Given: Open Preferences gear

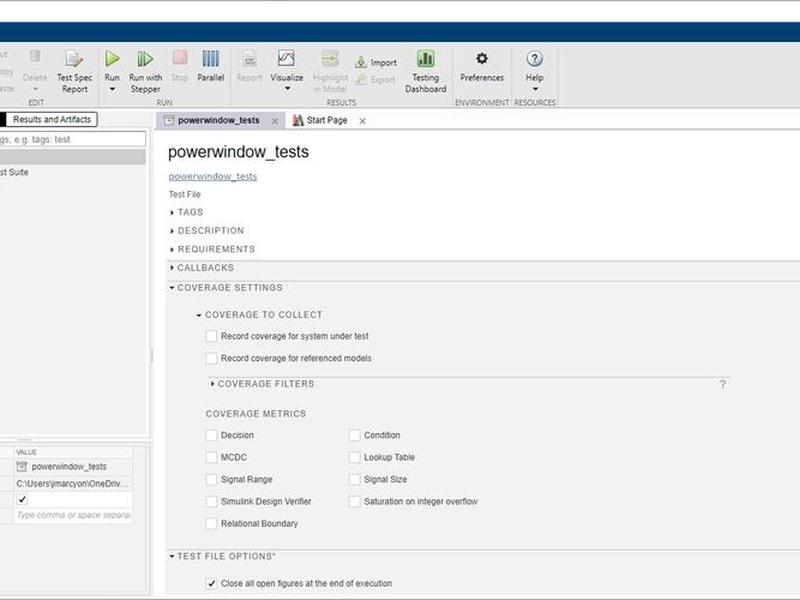Looking at the screenshot, I should coord(482,58).
